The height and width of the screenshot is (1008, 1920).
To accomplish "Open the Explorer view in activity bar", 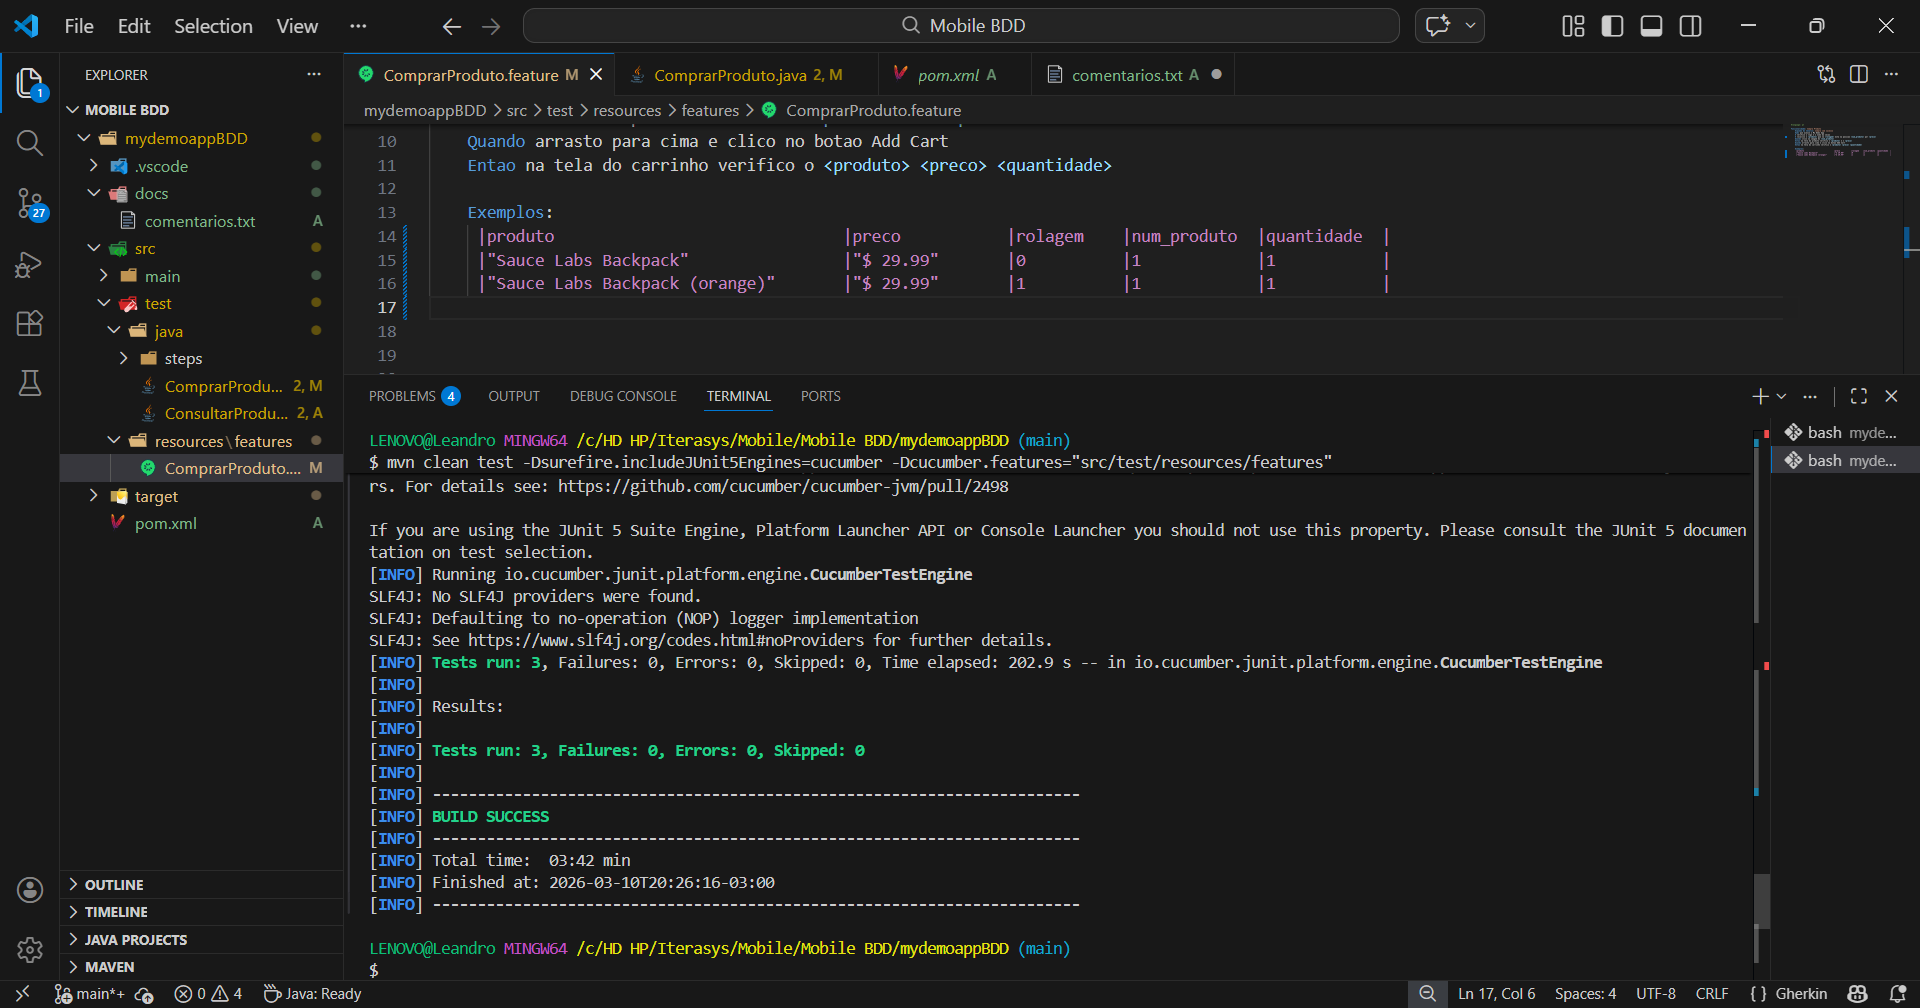I will [x=30, y=84].
